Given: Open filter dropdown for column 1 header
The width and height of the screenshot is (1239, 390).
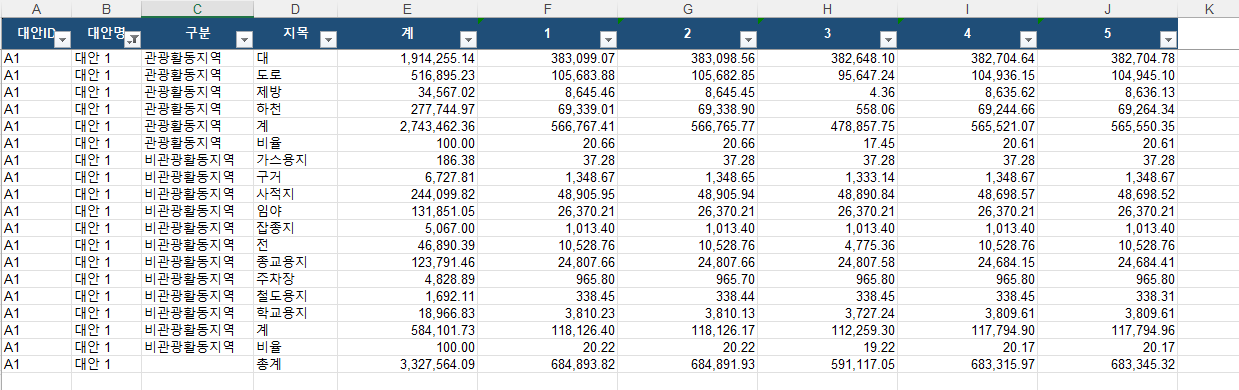Looking at the screenshot, I should [608, 39].
